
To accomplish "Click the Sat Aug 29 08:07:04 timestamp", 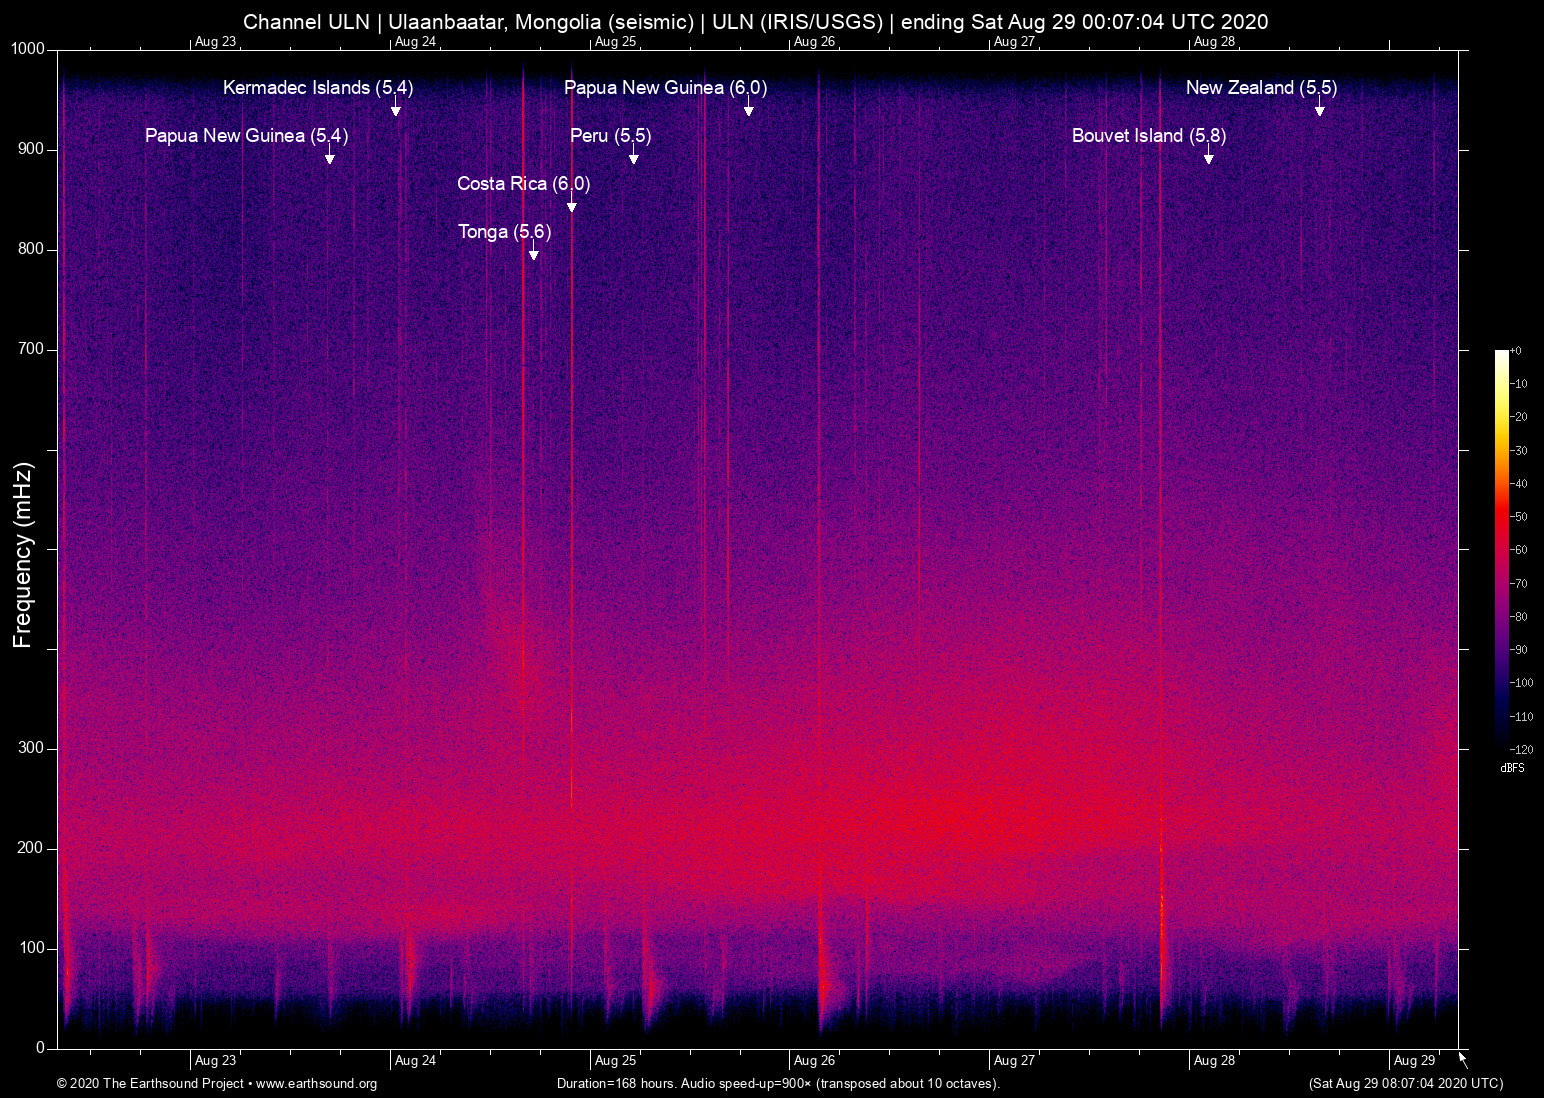I will tap(1405, 1084).
